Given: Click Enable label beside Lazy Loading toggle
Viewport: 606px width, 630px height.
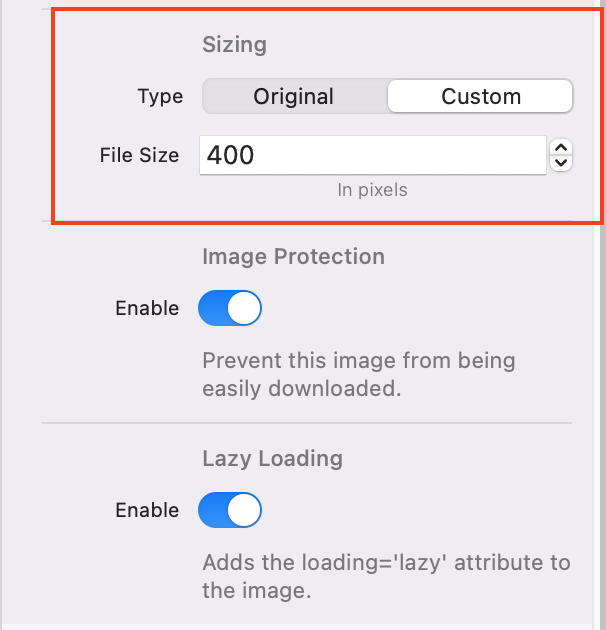Looking at the screenshot, I should (147, 510).
